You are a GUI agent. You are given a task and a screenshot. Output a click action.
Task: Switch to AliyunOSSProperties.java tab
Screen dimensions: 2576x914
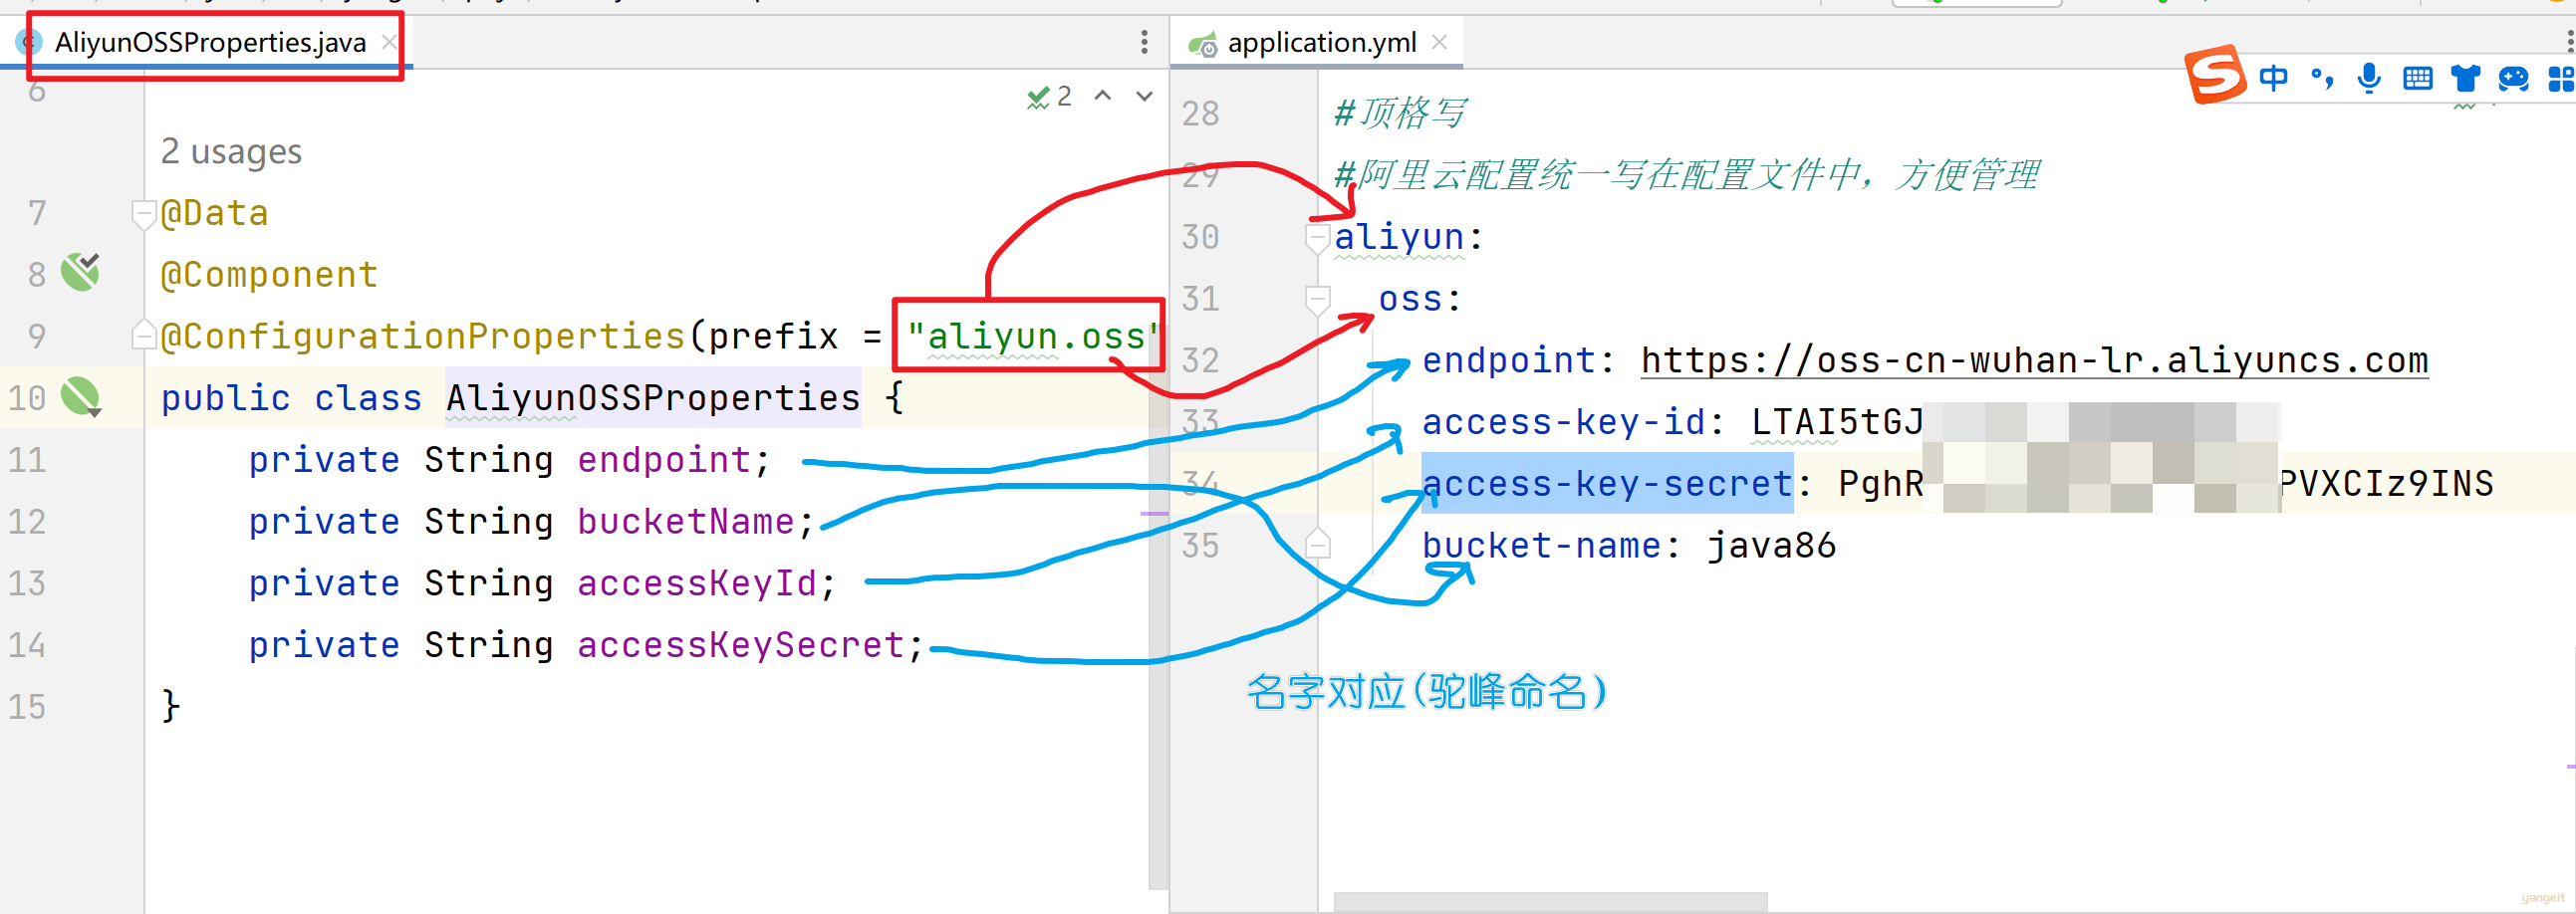point(210,43)
